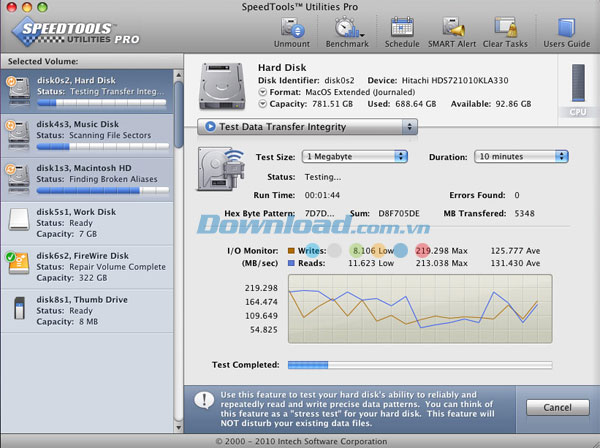
Task: Select disk0s2, Hard Disk volume row
Action: (87, 91)
